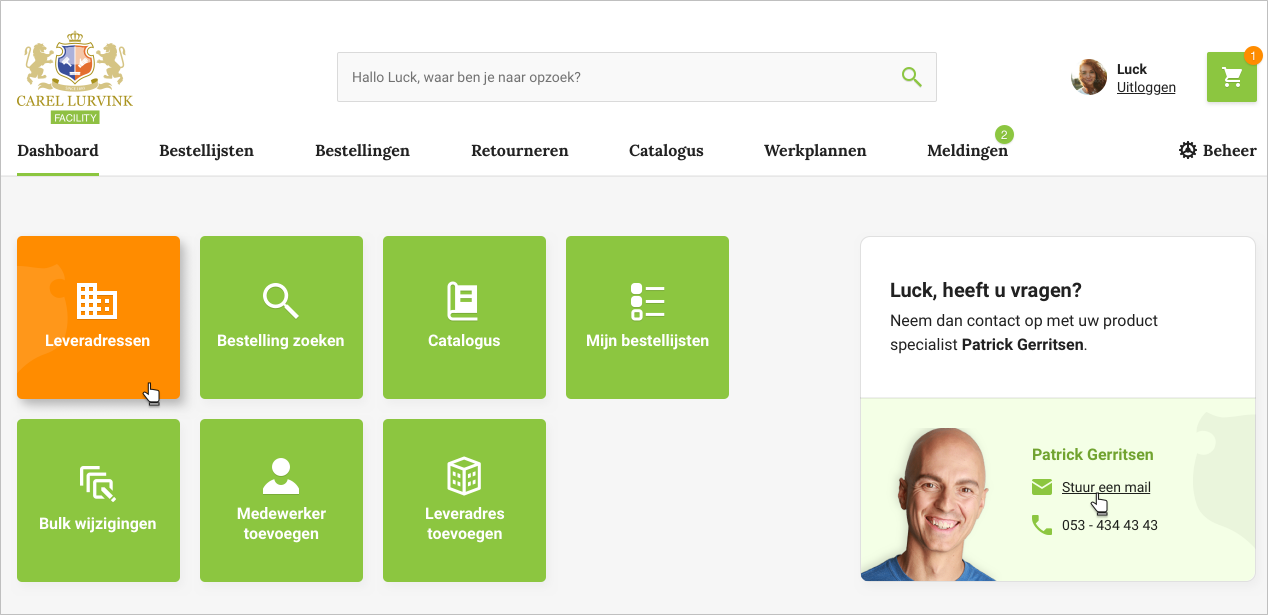
Task: Focus the search field greeting Luck
Action: 610,77
